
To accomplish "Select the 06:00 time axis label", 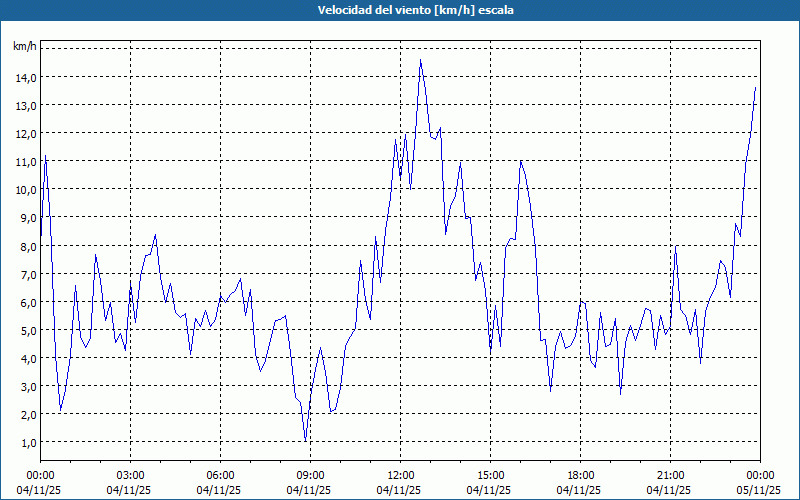I will click(221, 475).
